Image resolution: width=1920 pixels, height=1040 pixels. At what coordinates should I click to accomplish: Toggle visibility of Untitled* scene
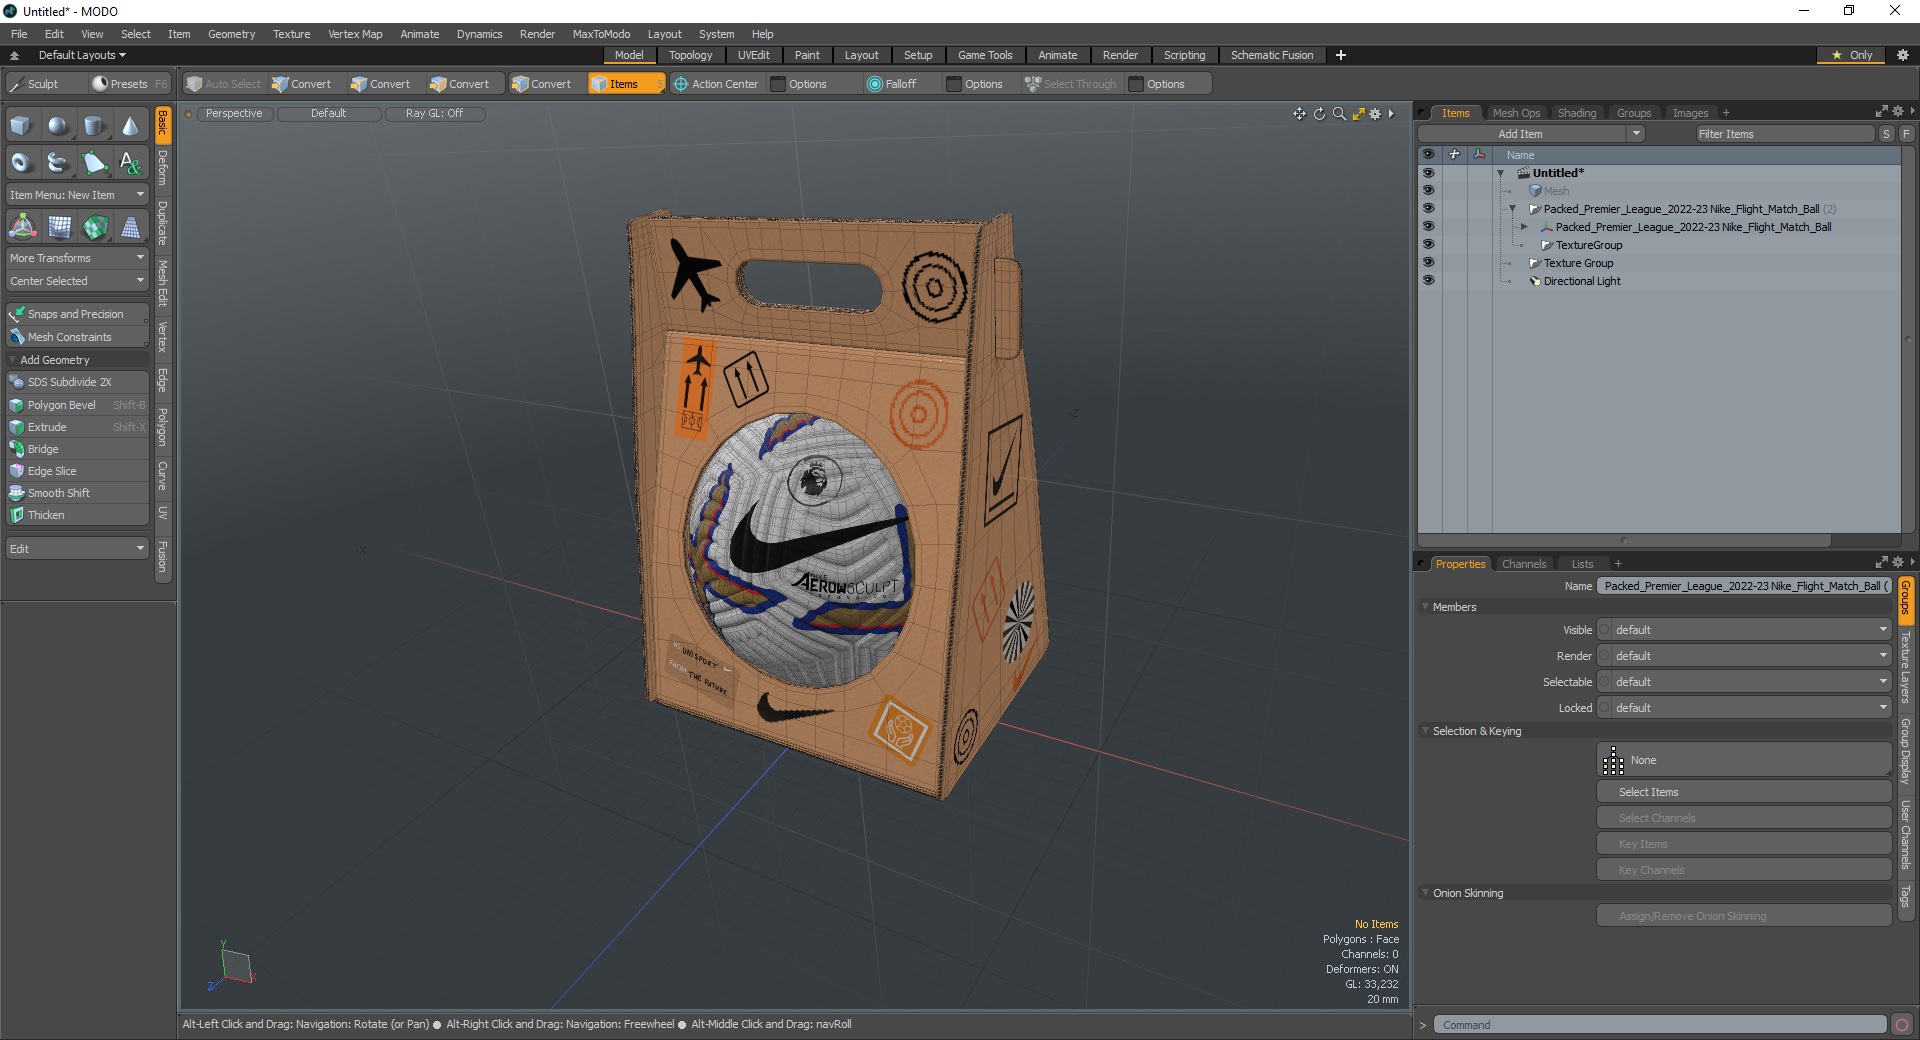pos(1428,173)
